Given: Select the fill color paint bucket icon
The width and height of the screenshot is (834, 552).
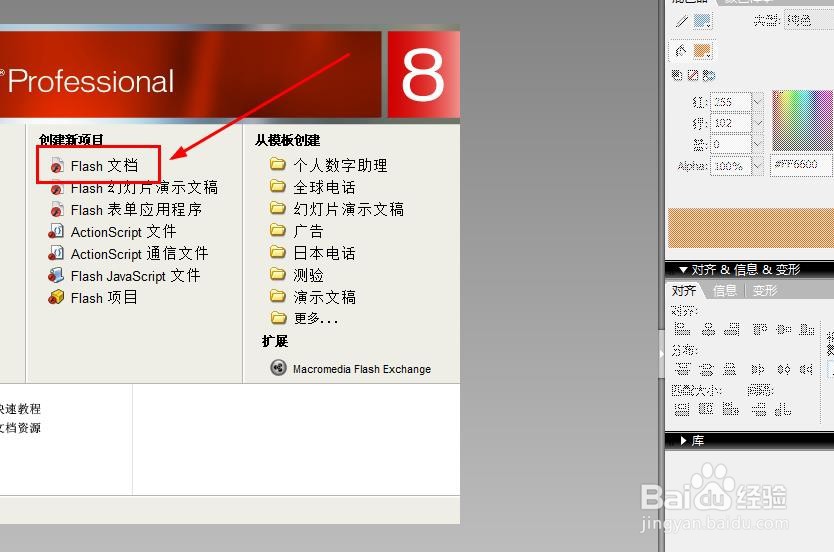Looking at the screenshot, I should [681, 51].
